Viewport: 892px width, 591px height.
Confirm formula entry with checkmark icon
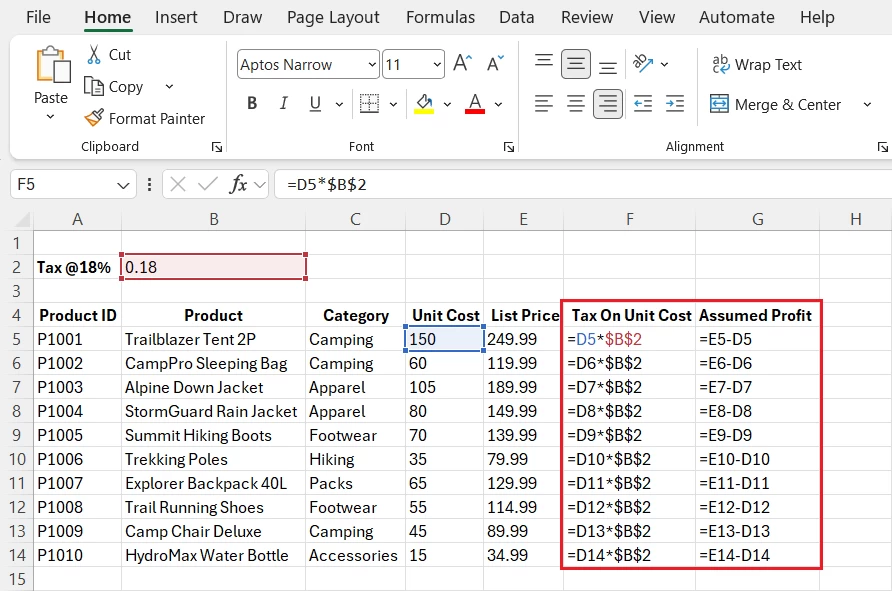[208, 184]
